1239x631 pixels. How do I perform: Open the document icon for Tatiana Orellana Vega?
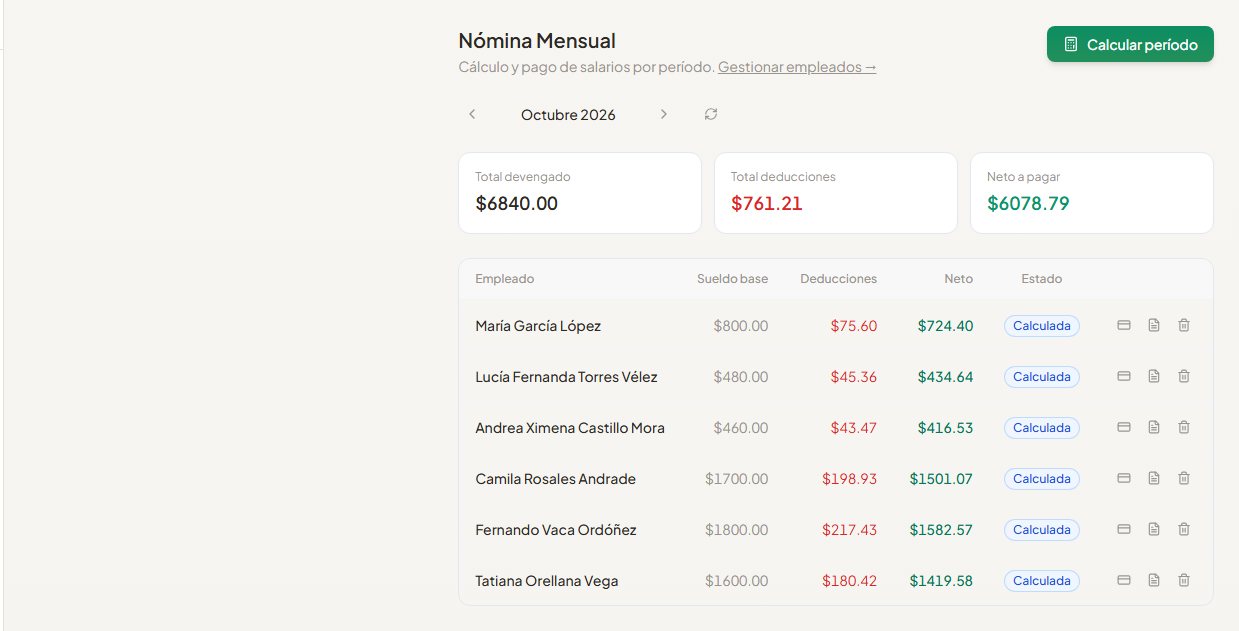[x=1154, y=580]
